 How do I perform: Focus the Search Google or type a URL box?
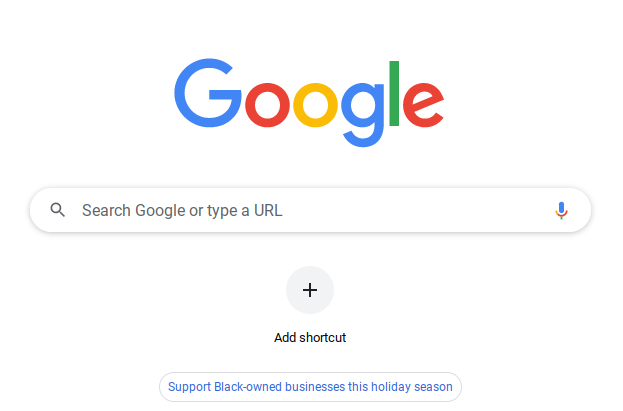pyautogui.click(x=310, y=210)
